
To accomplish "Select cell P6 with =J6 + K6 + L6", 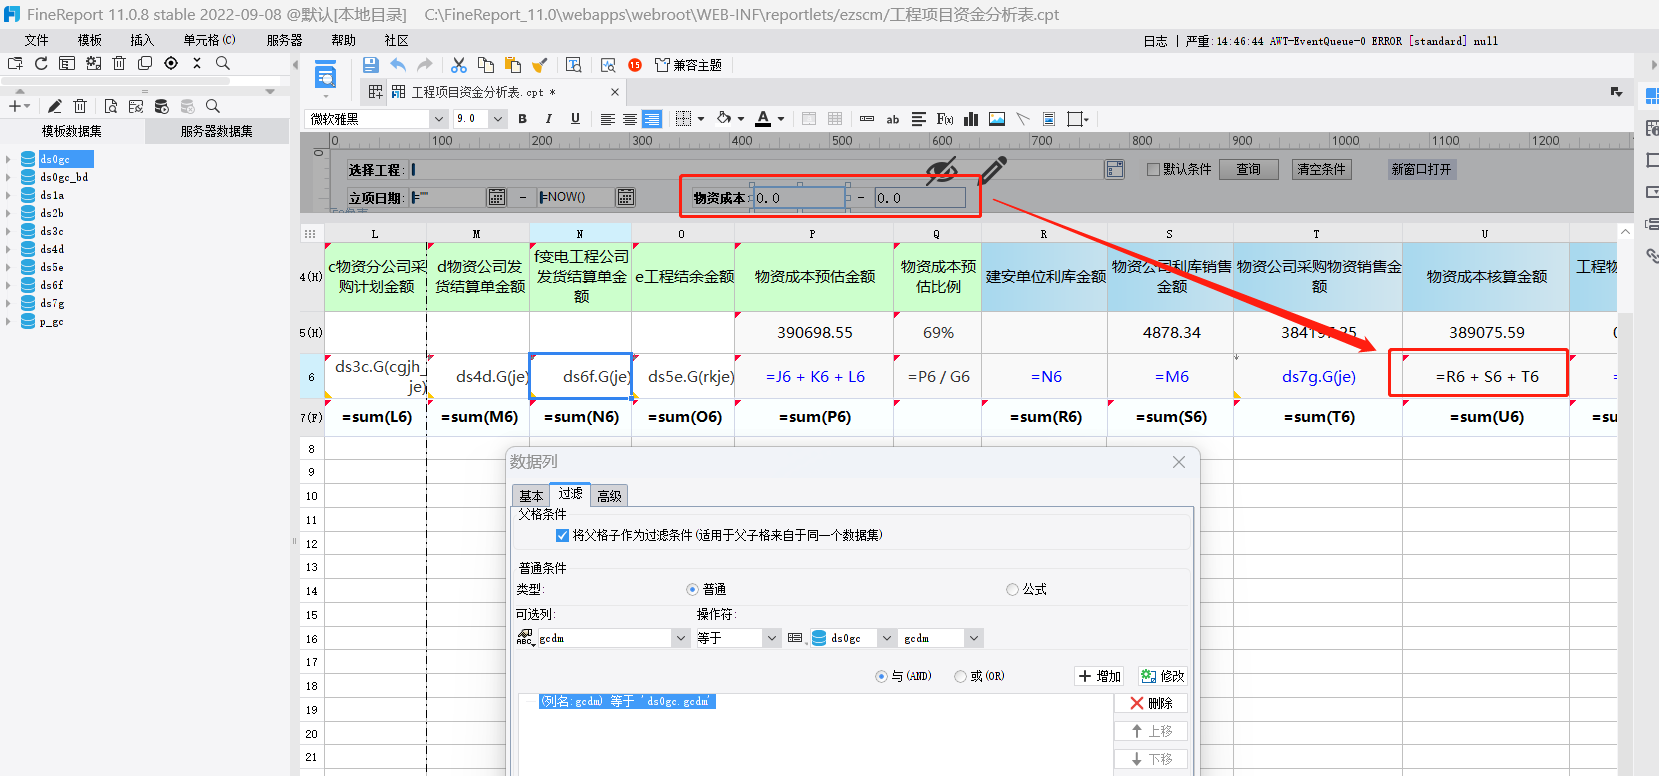I will [x=815, y=376].
